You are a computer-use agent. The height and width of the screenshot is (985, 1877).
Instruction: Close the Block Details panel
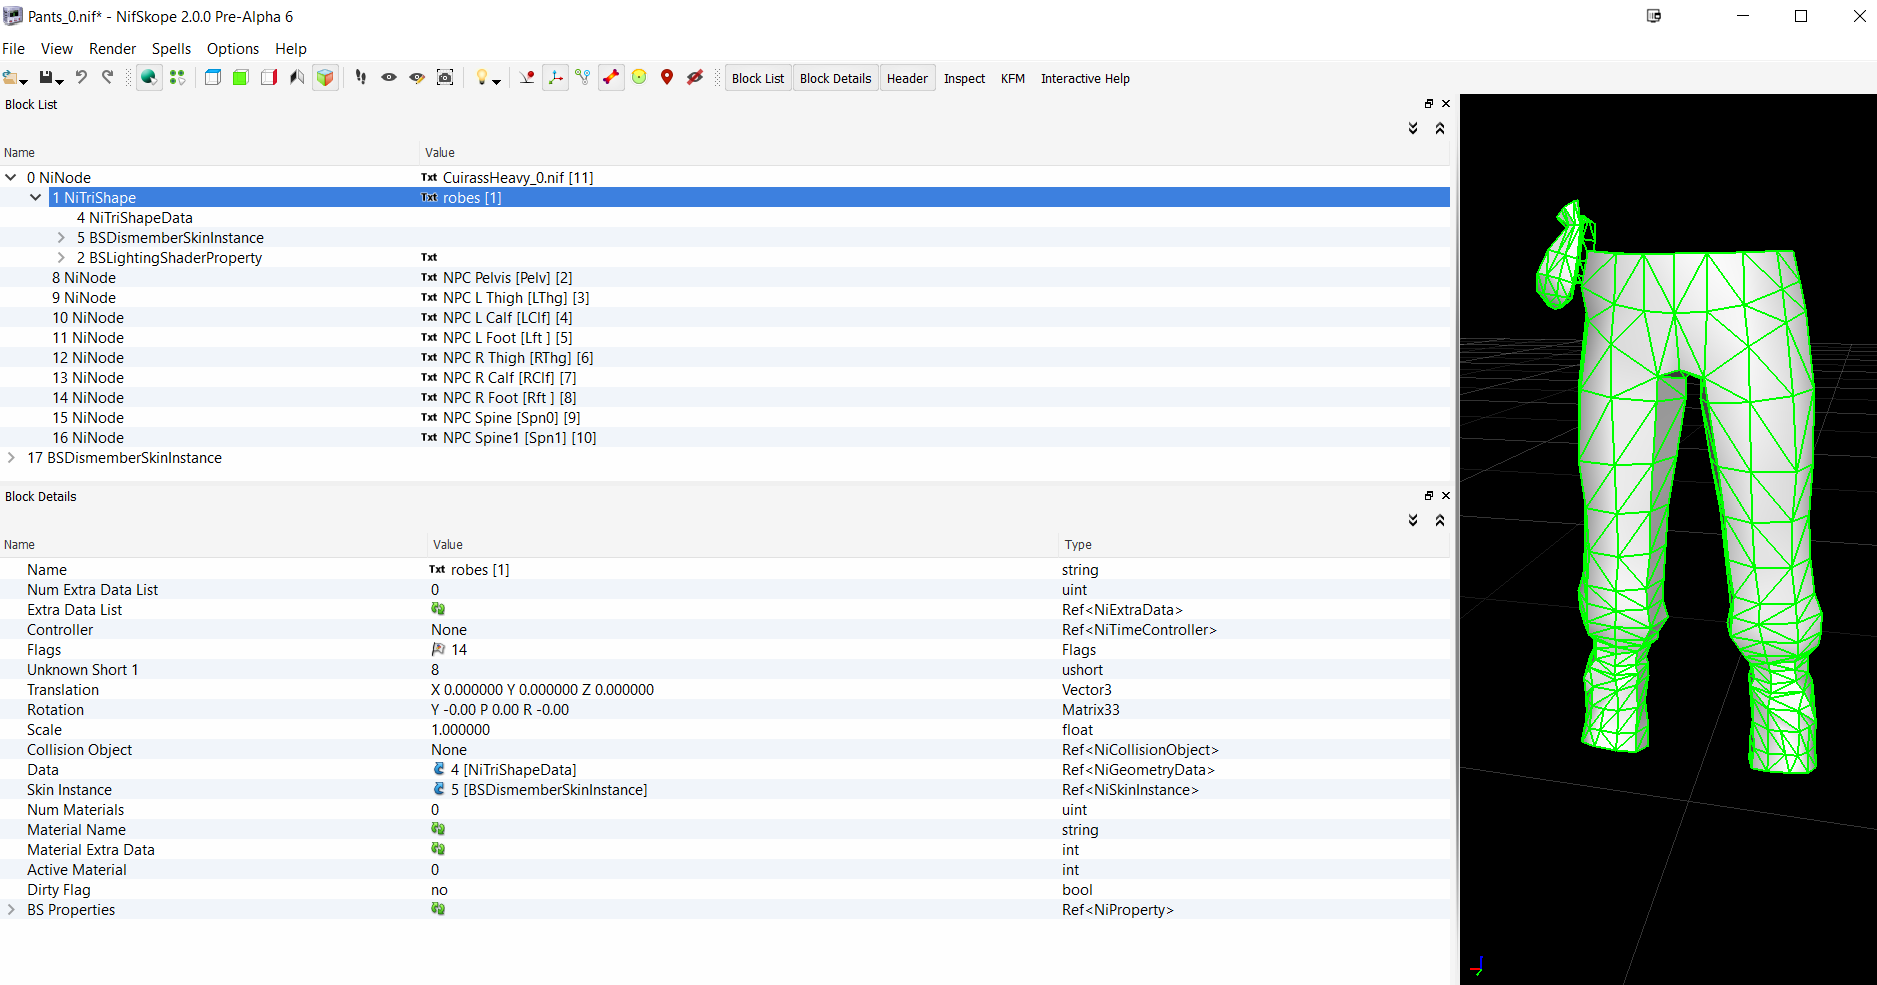coord(1445,496)
